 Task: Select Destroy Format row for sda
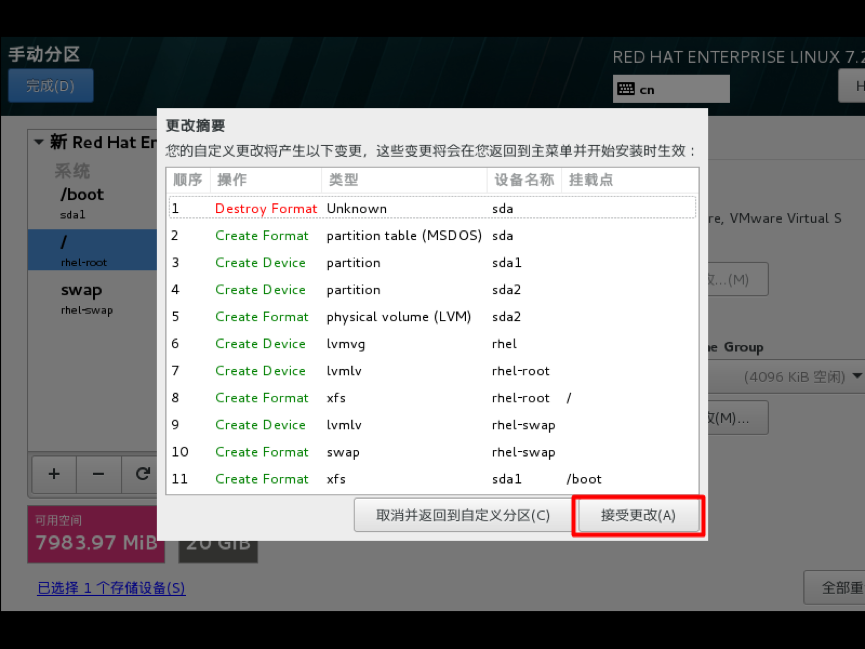point(432,208)
